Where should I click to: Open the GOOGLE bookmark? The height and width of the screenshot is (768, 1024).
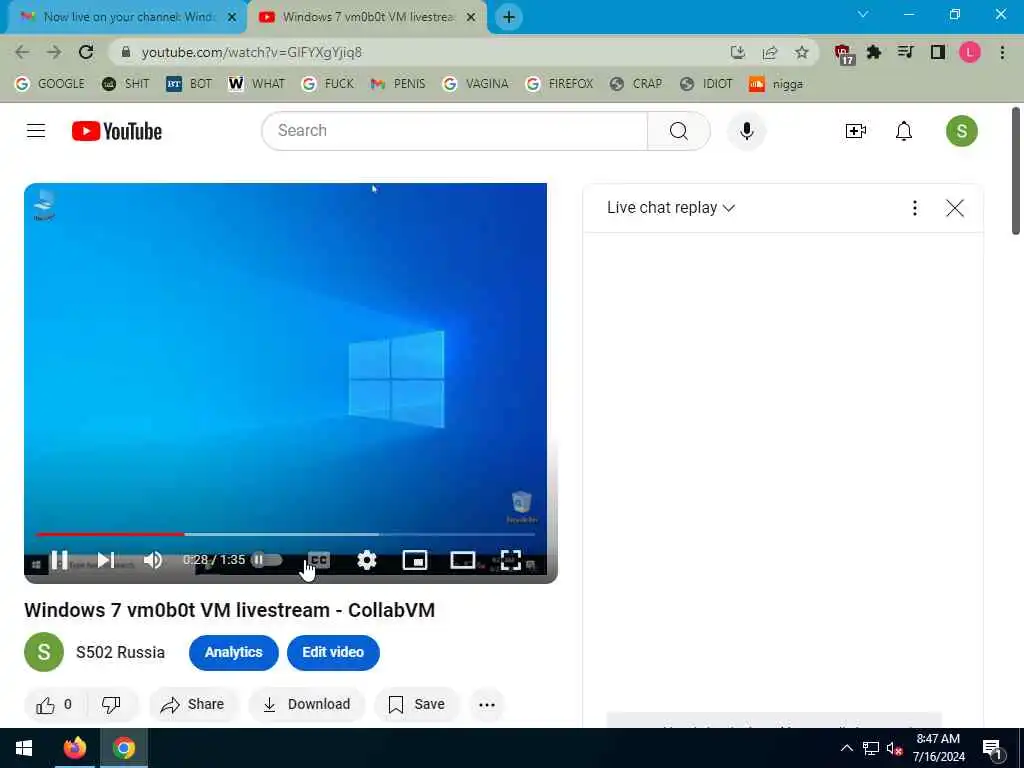pyautogui.click(x=50, y=84)
